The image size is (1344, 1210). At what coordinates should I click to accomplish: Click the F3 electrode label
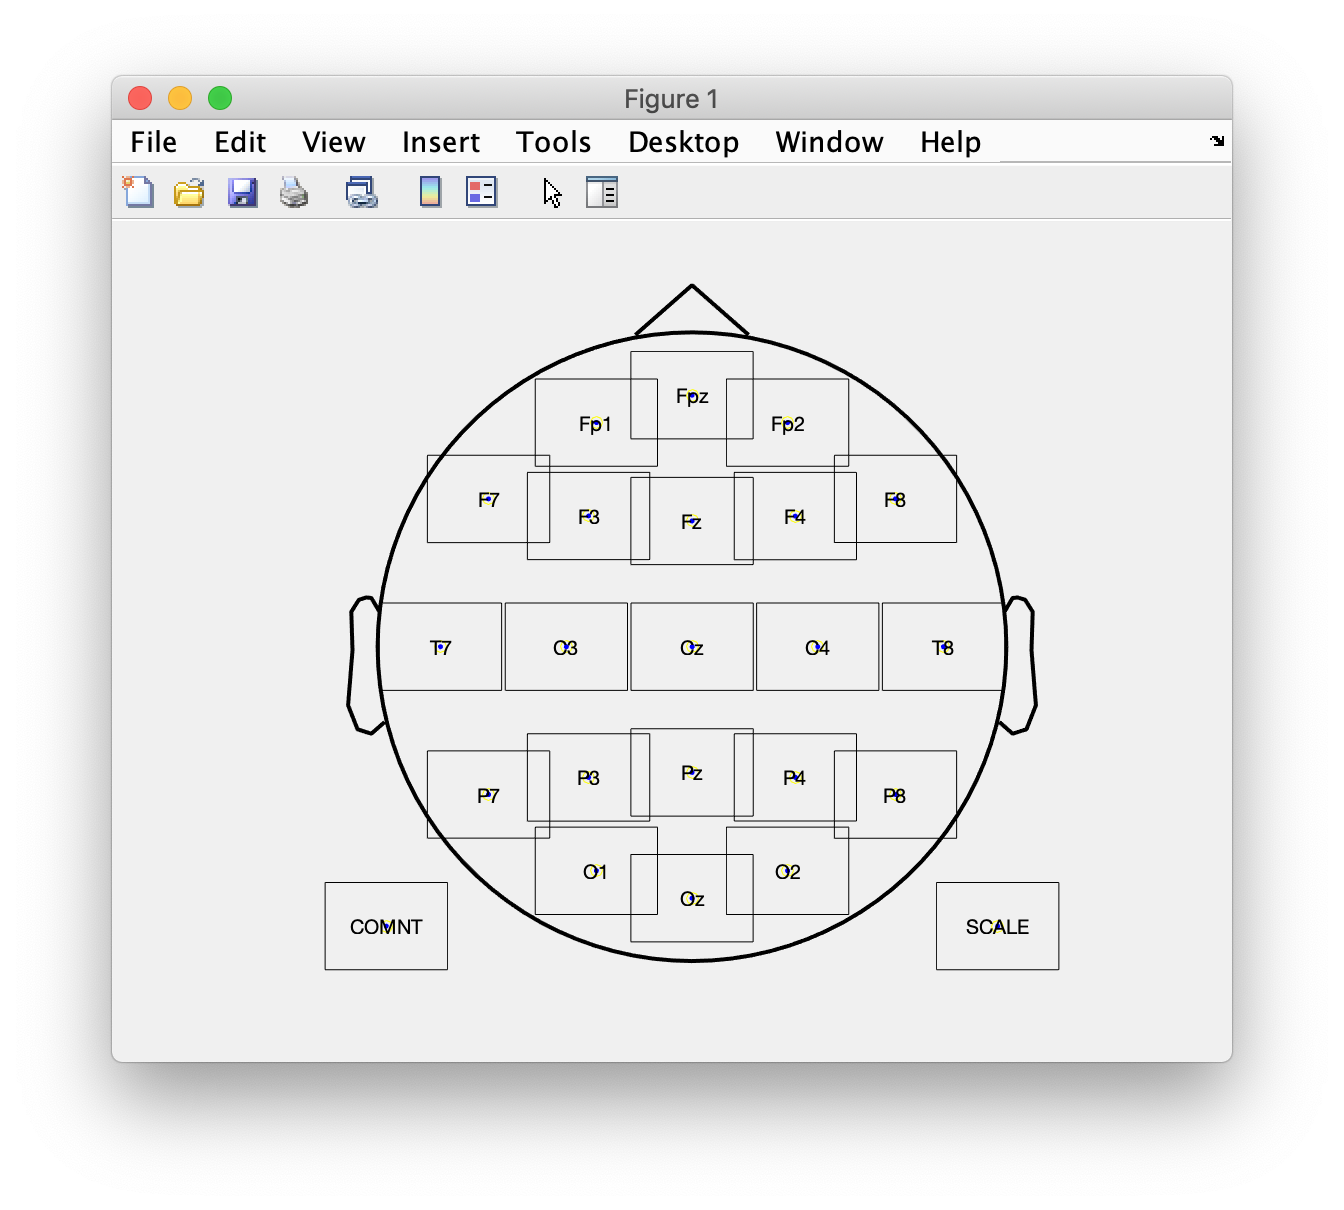pos(589,517)
